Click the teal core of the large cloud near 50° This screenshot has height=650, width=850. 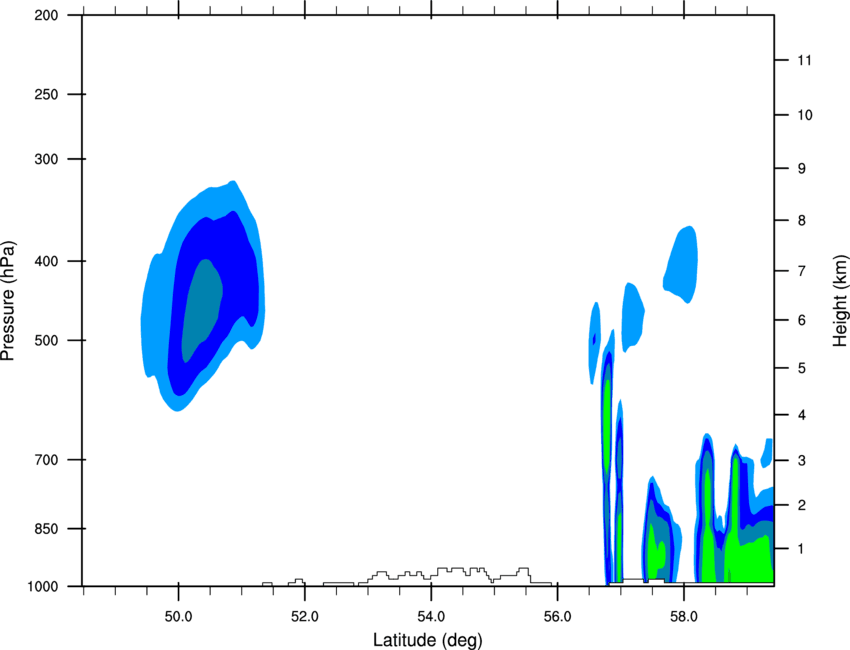pyautogui.click(x=201, y=309)
